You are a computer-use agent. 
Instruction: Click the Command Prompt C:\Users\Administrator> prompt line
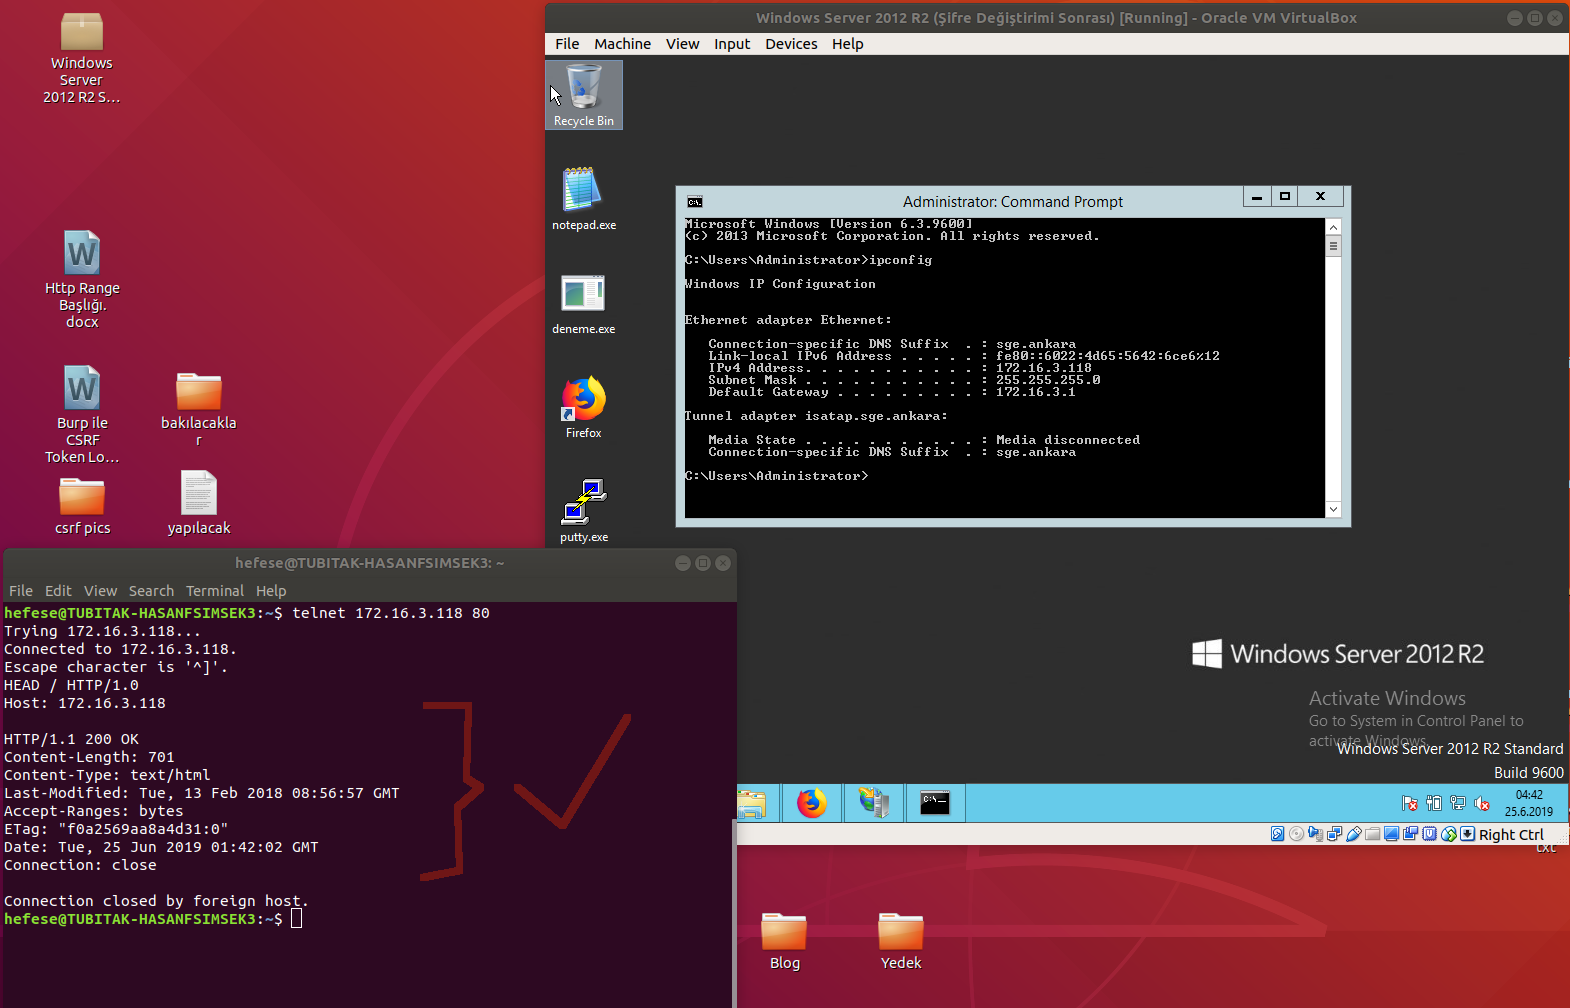[776, 476]
